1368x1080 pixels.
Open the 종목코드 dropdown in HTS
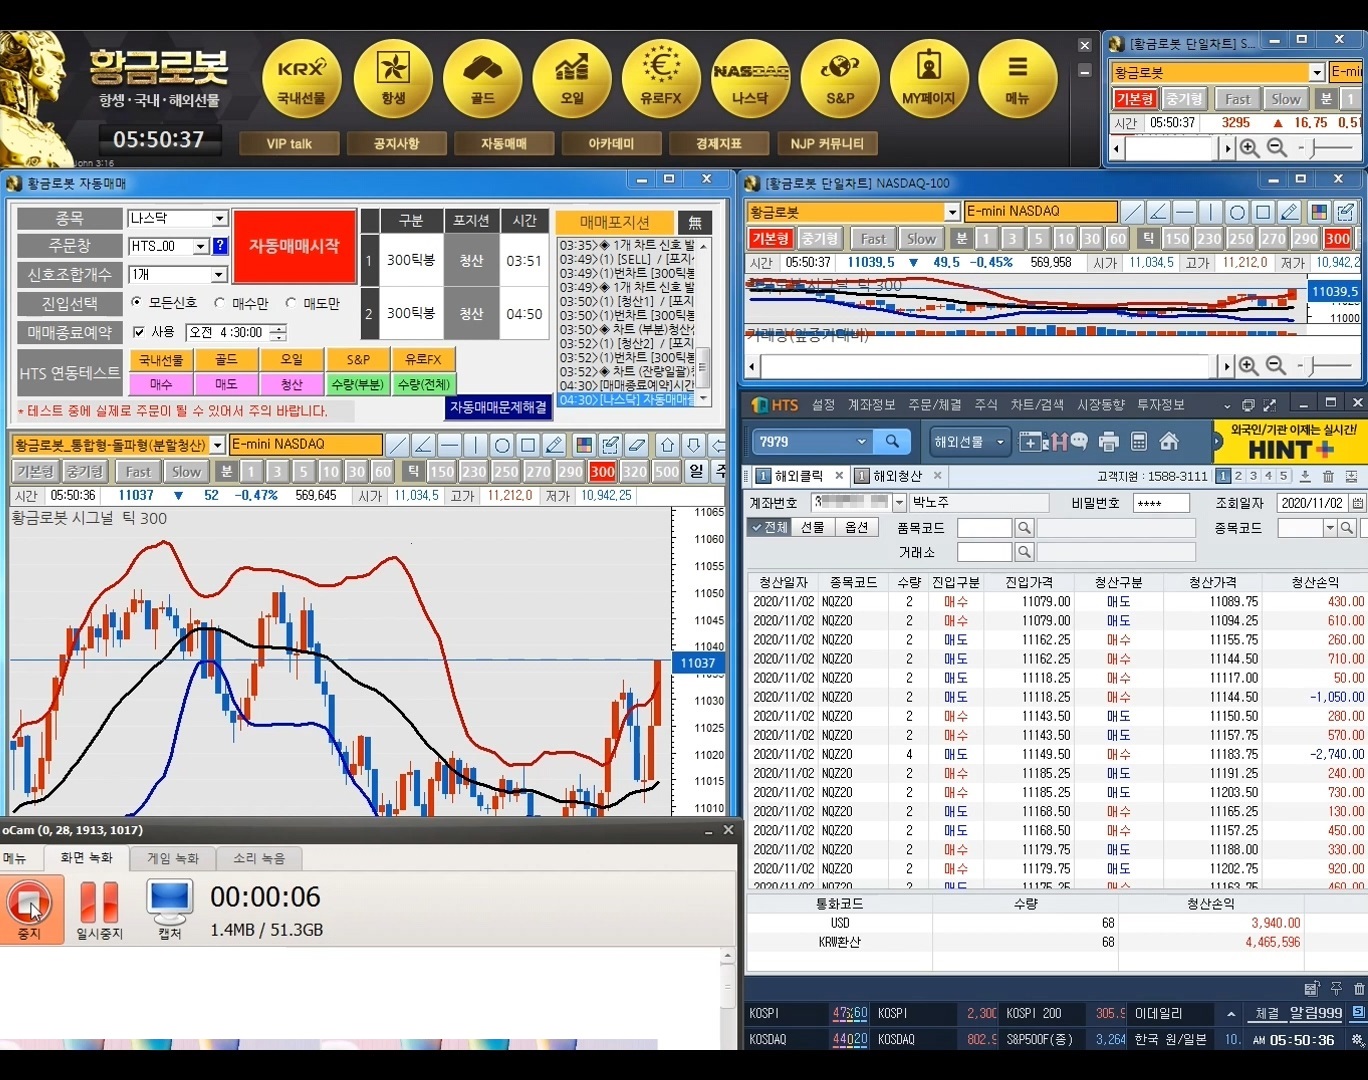1330,528
